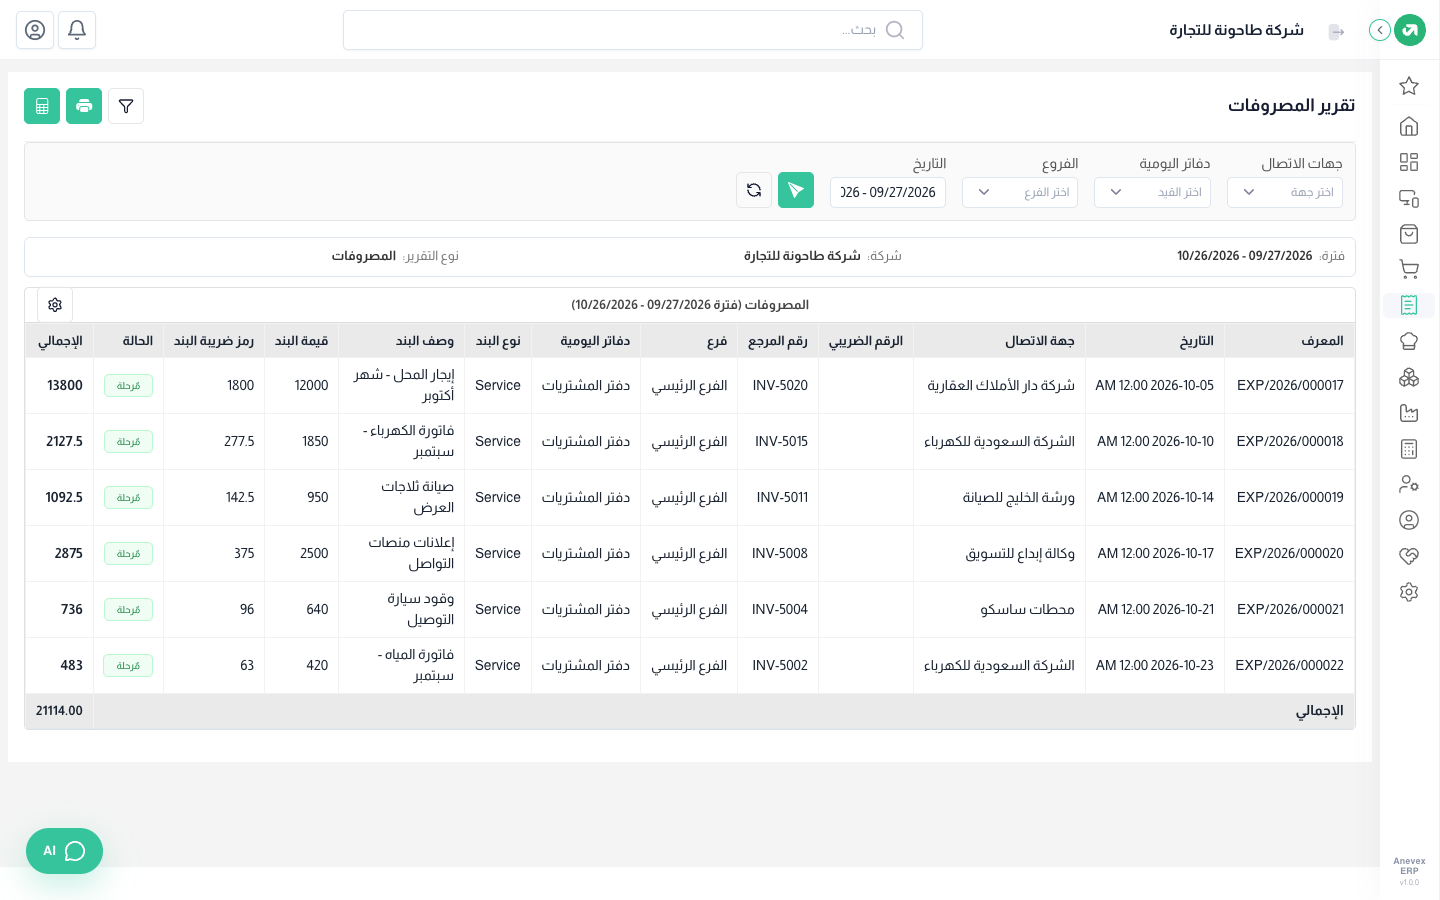Open the date range field

888,192
